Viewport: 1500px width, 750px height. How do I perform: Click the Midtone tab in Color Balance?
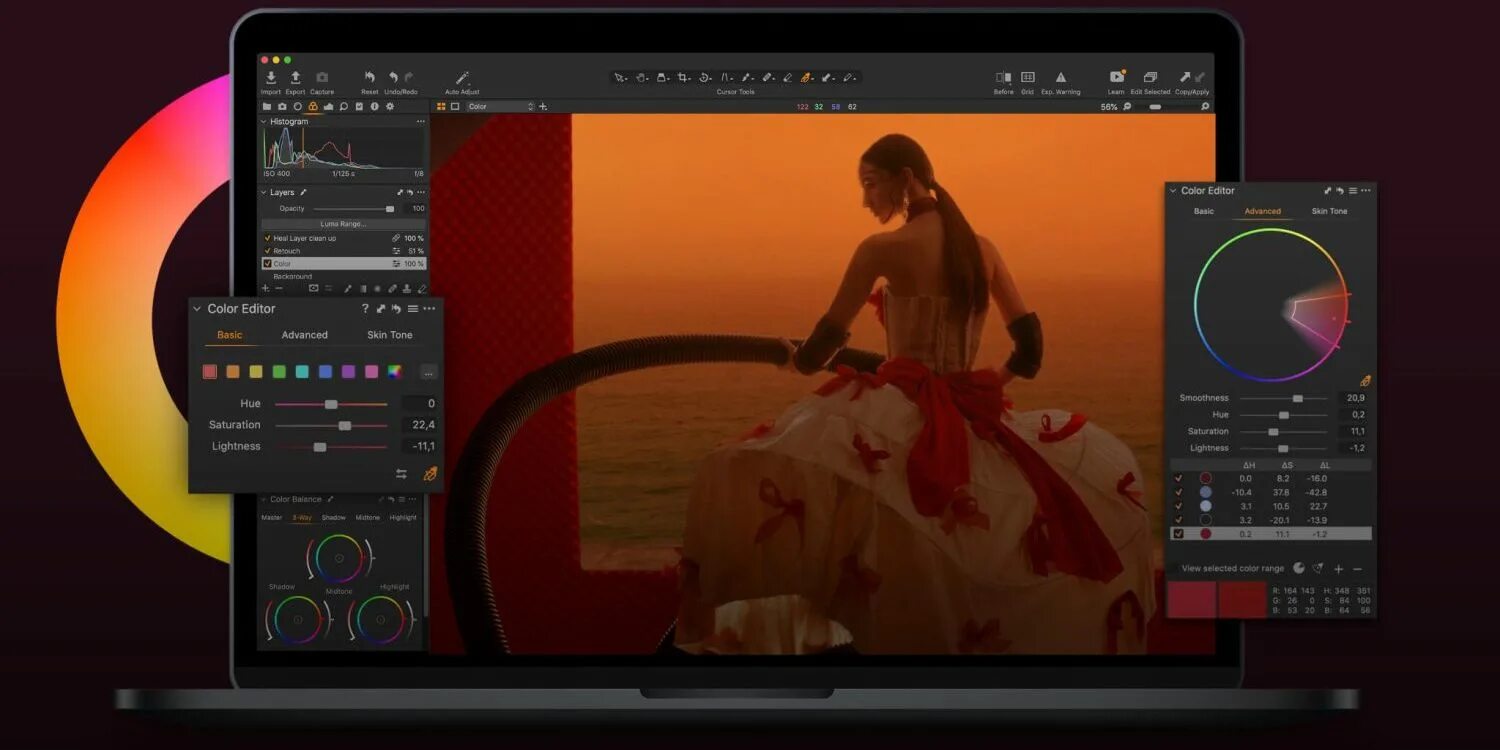(x=368, y=518)
